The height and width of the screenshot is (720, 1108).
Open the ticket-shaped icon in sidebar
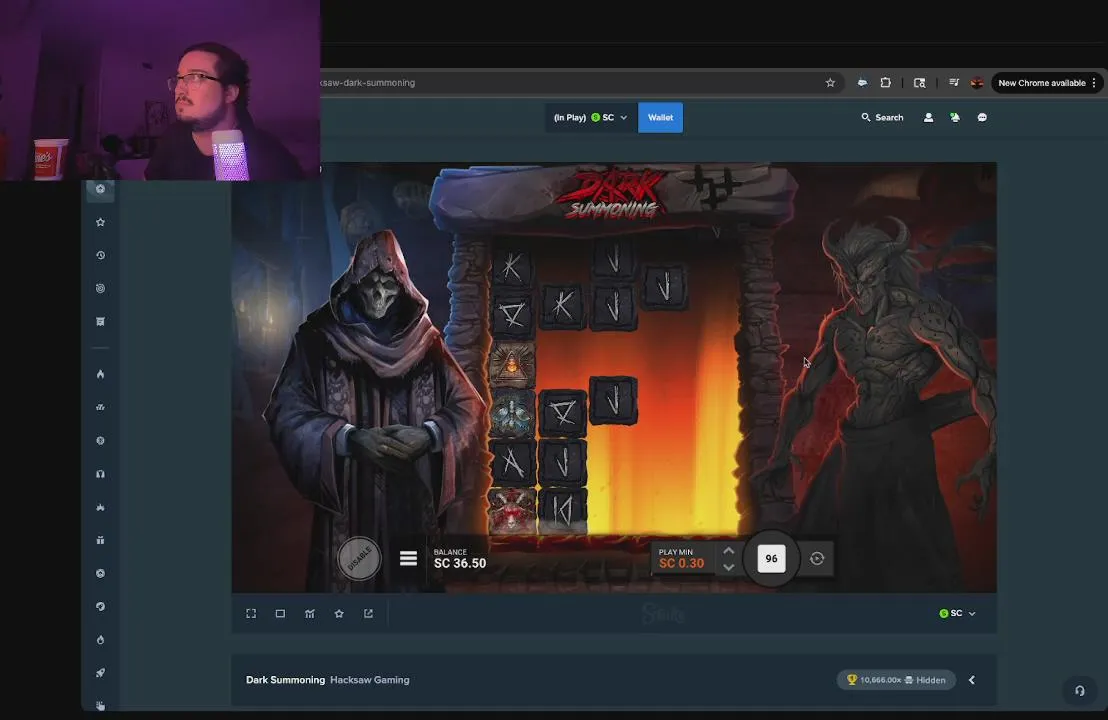click(x=100, y=321)
